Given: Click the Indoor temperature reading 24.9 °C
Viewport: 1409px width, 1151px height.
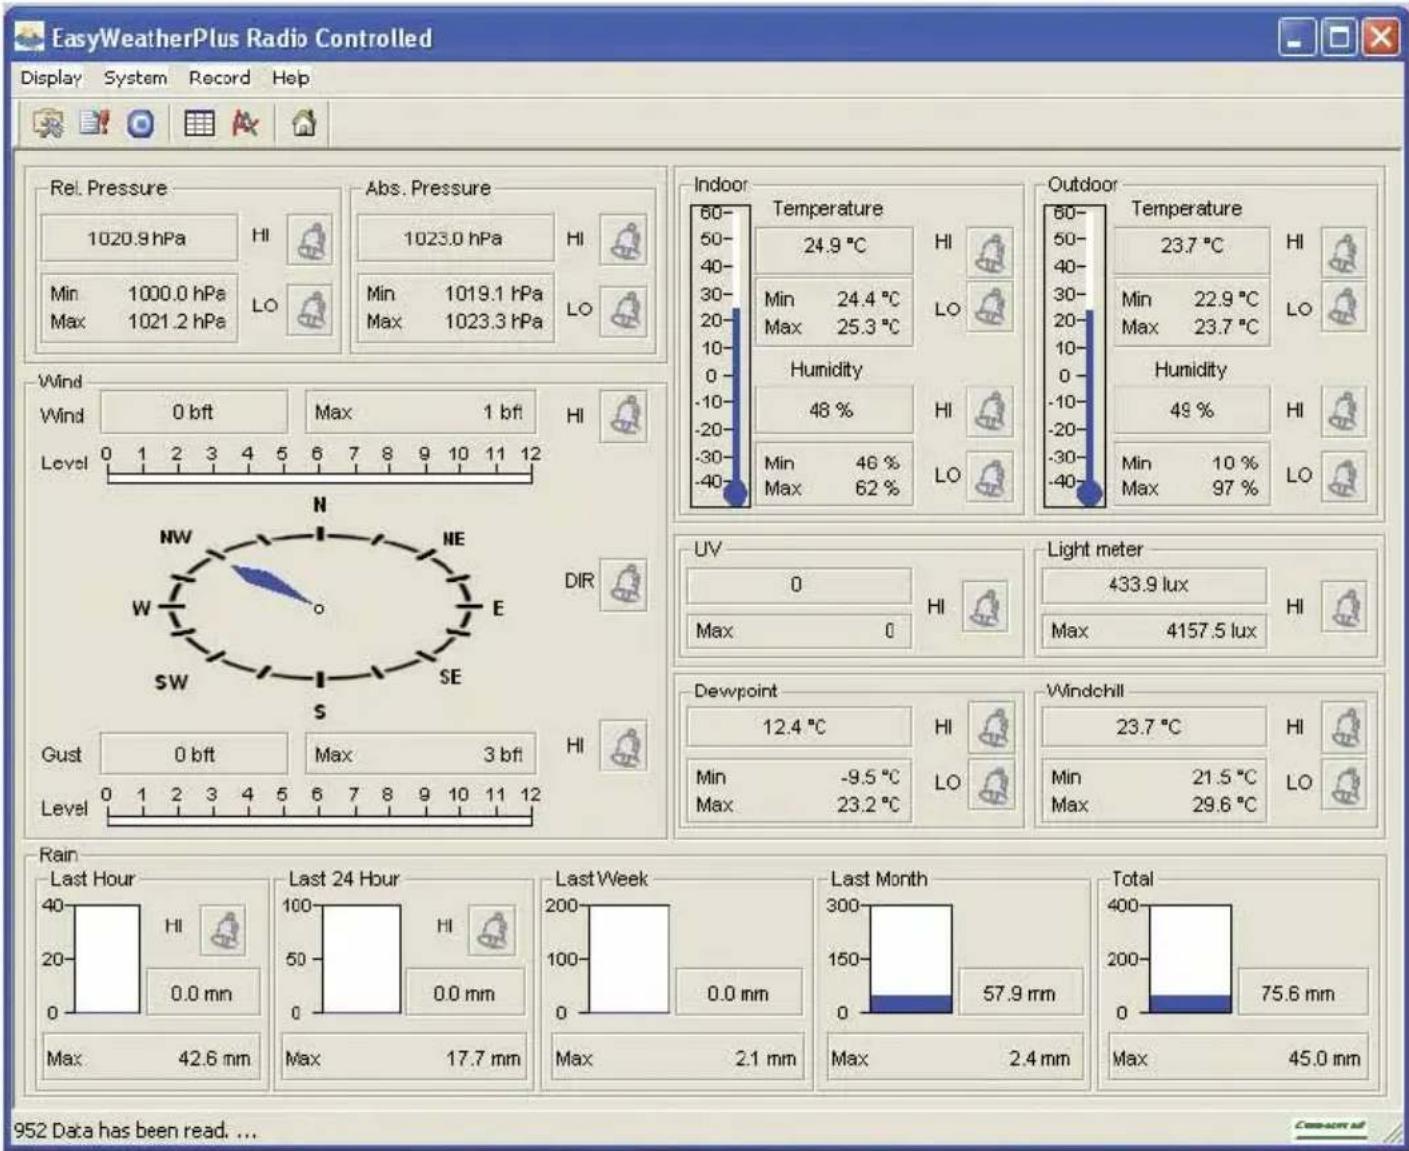Looking at the screenshot, I should pyautogui.click(x=834, y=246).
